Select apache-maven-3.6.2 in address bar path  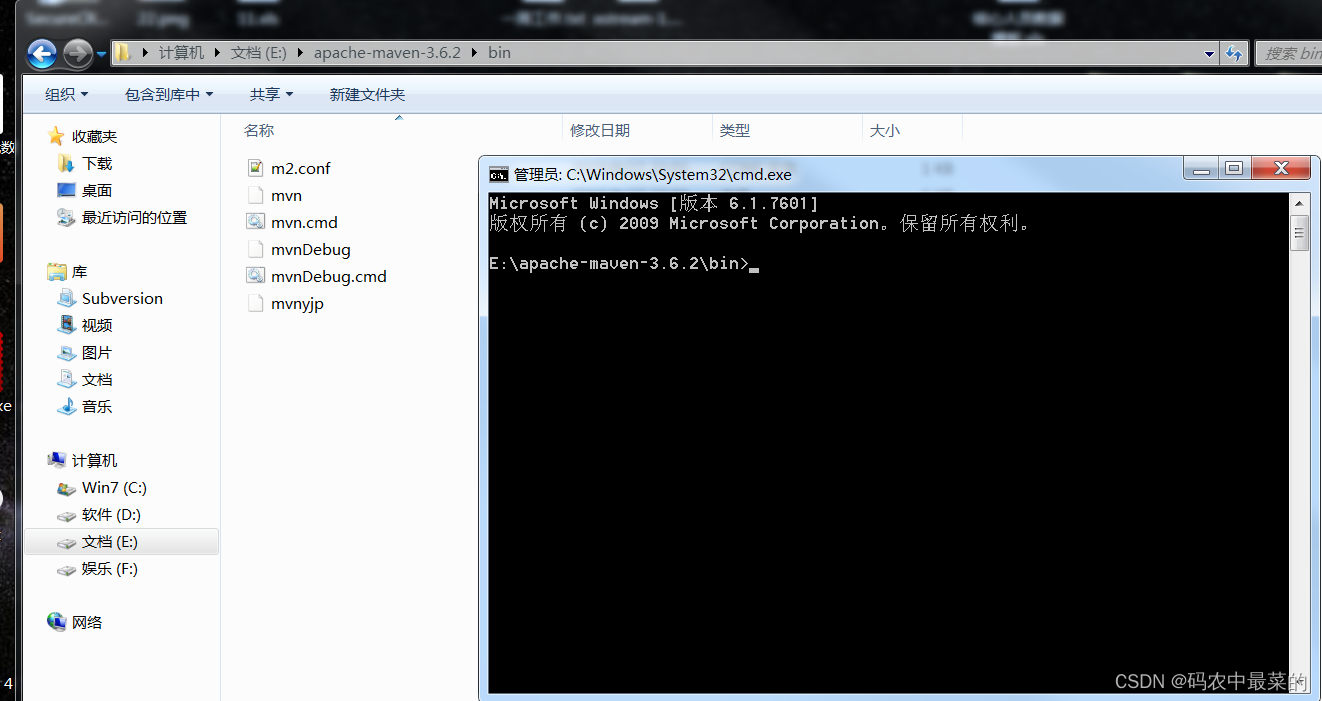coord(387,53)
